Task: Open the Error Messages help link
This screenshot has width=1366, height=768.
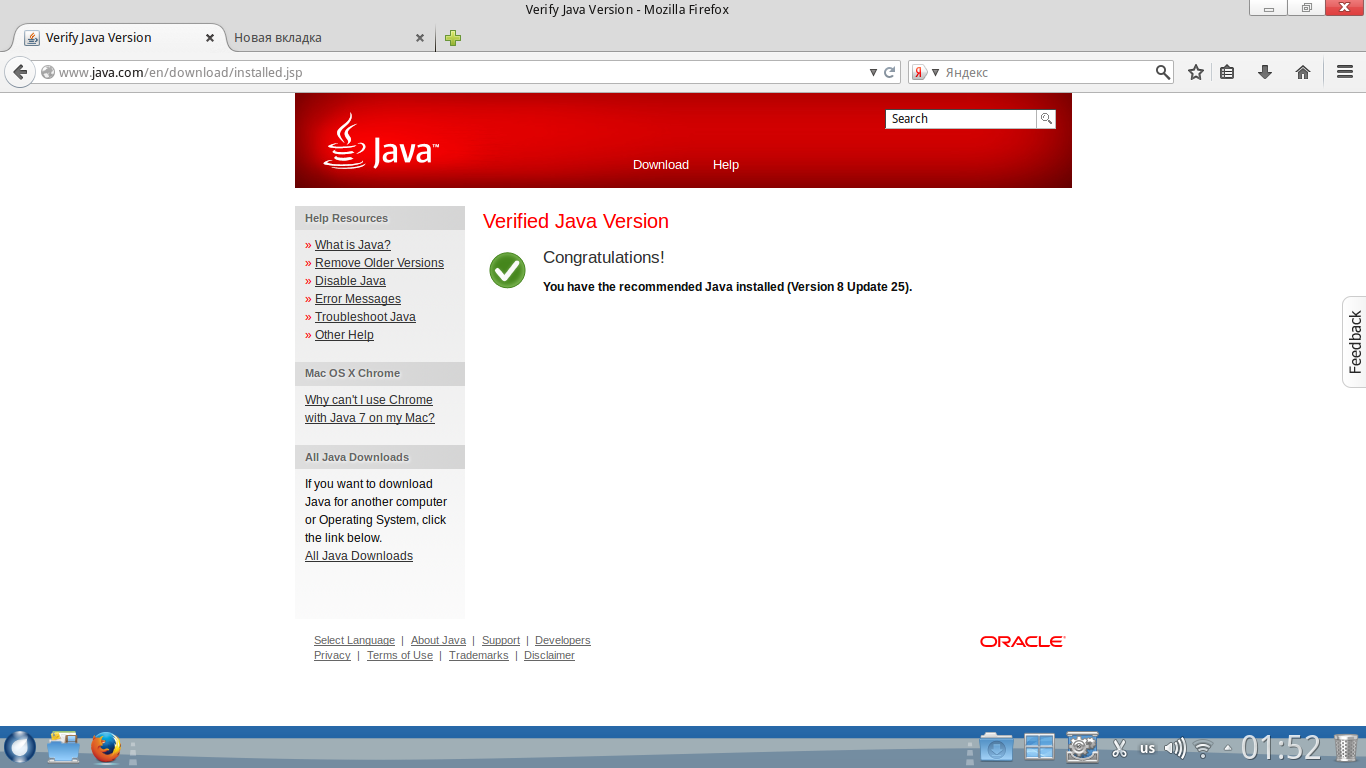Action: [358, 299]
